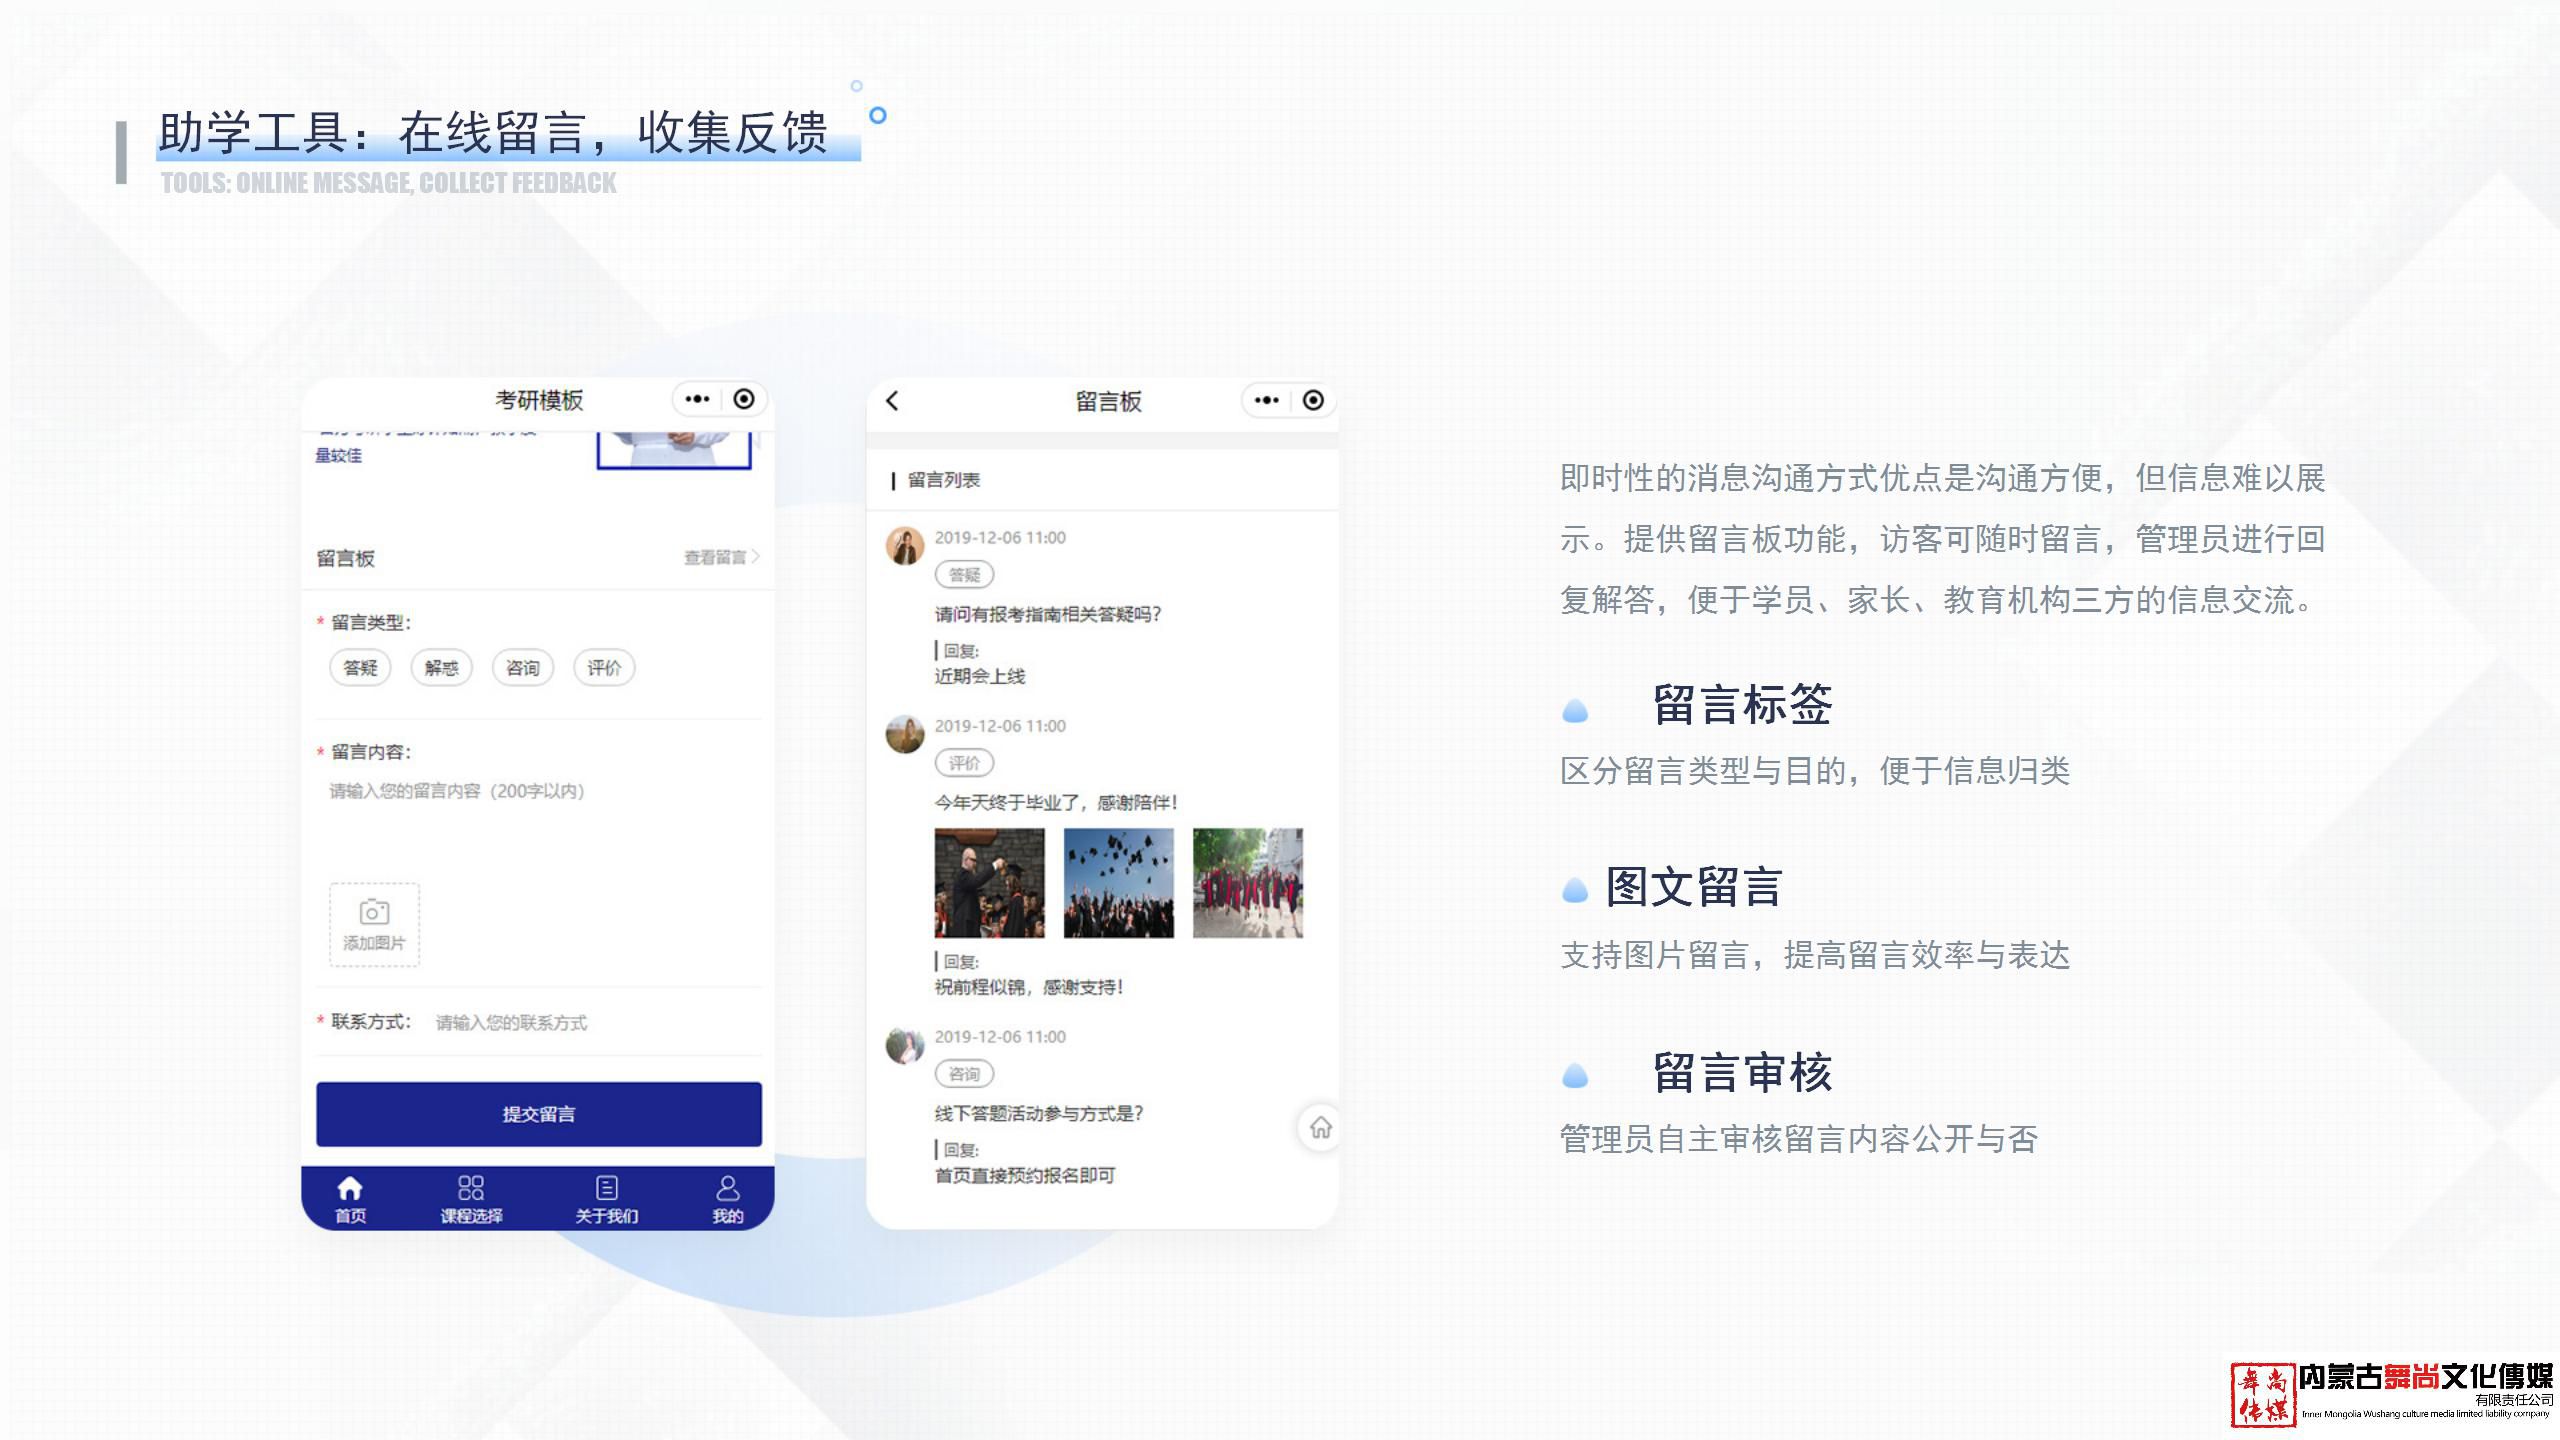Expand 查看留言 to view all messages
The width and height of the screenshot is (2560, 1440).
(x=713, y=557)
